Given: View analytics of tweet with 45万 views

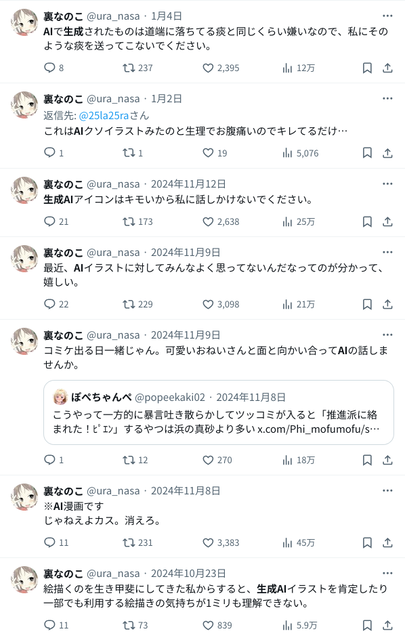Looking at the screenshot, I should tap(298, 543).
